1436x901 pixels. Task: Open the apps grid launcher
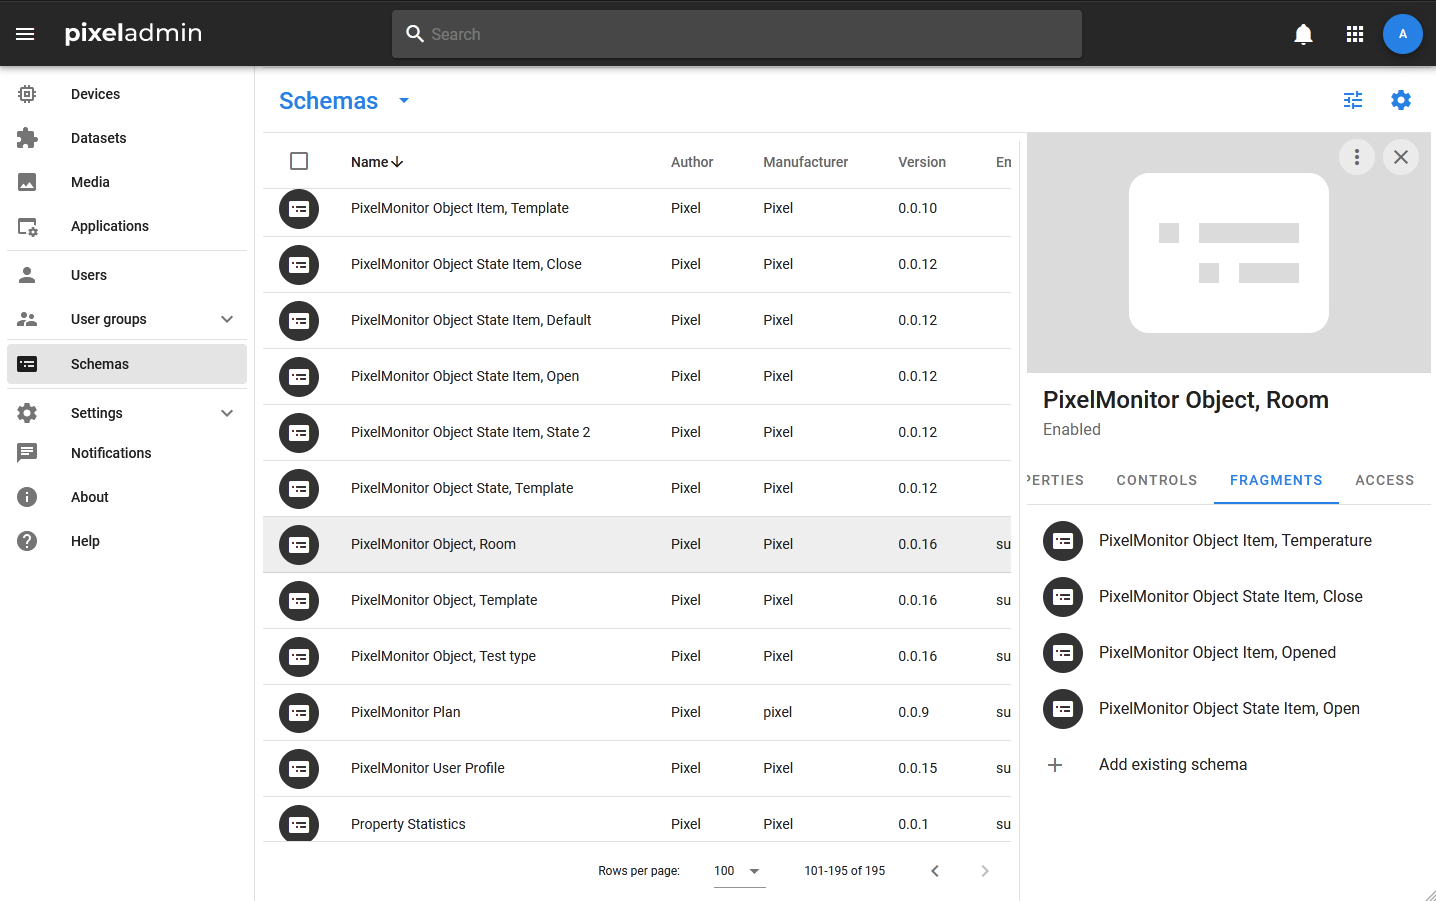pyautogui.click(x=1355, y=34)
